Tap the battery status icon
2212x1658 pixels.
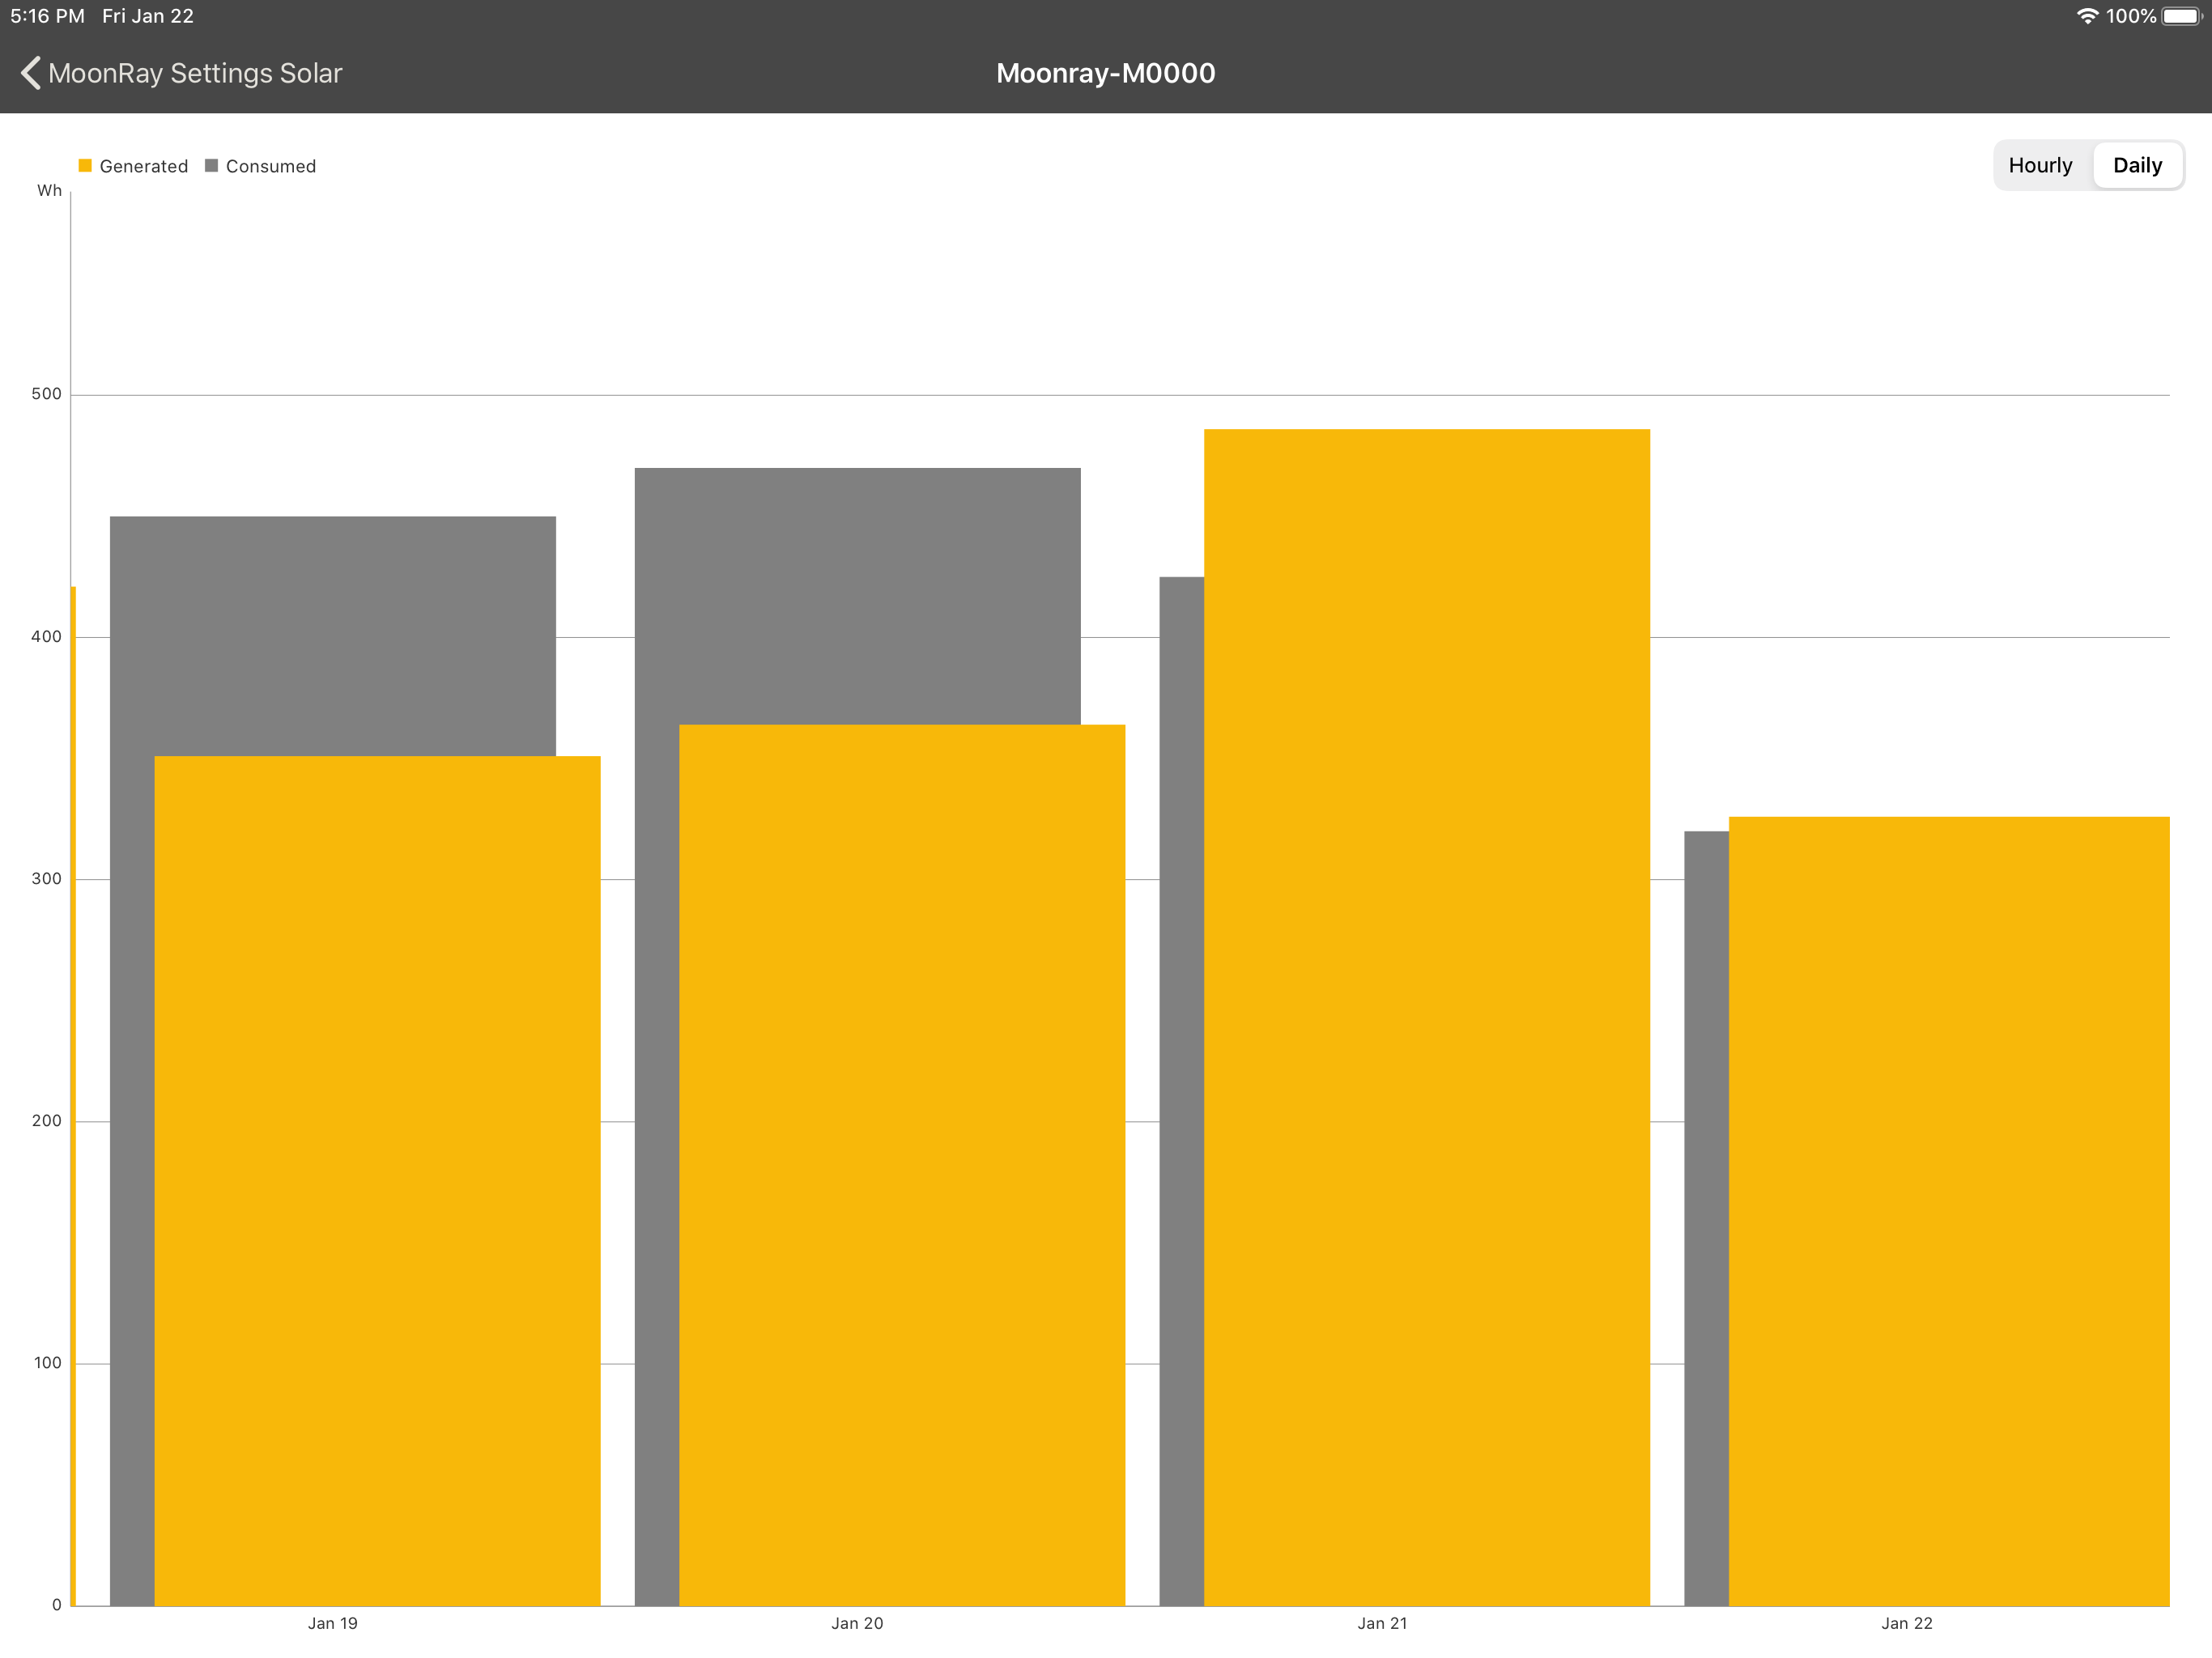[x=2181, y=16]
